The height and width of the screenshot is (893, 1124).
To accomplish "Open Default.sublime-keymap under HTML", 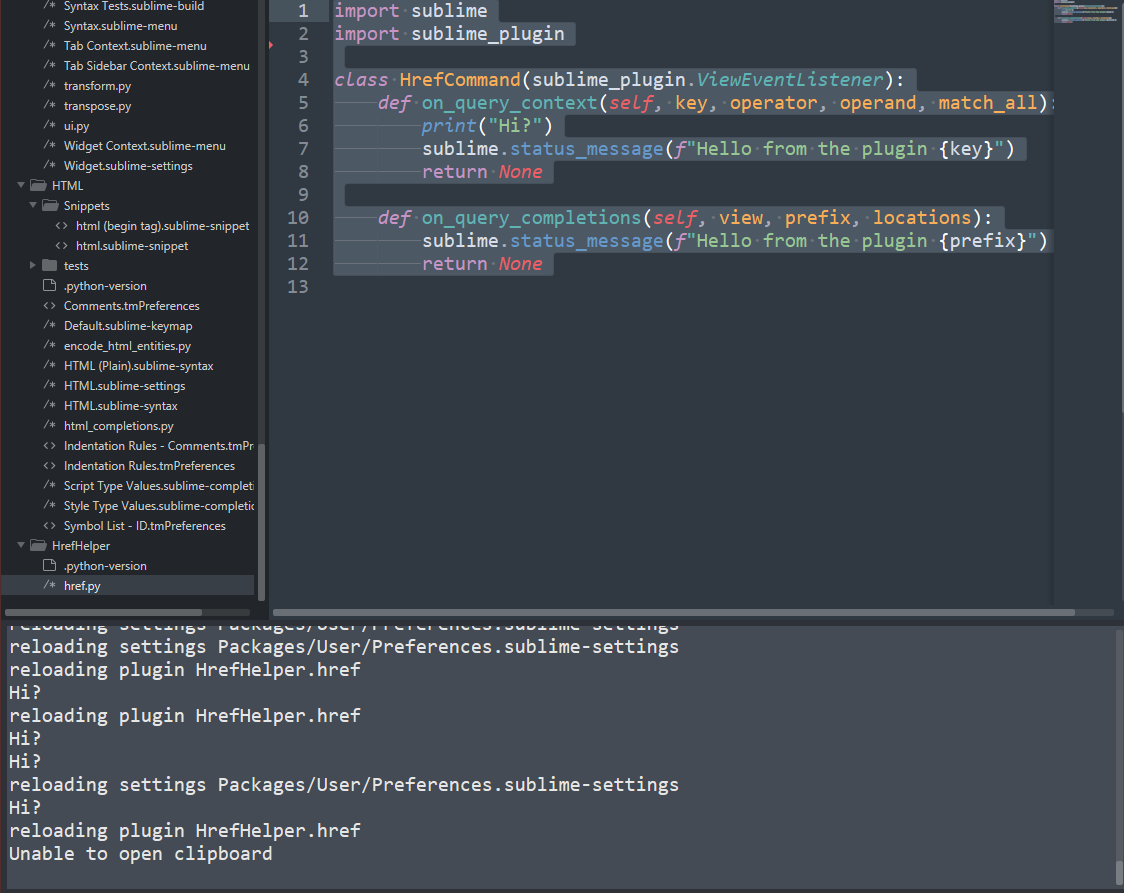I will pos(128,325).
